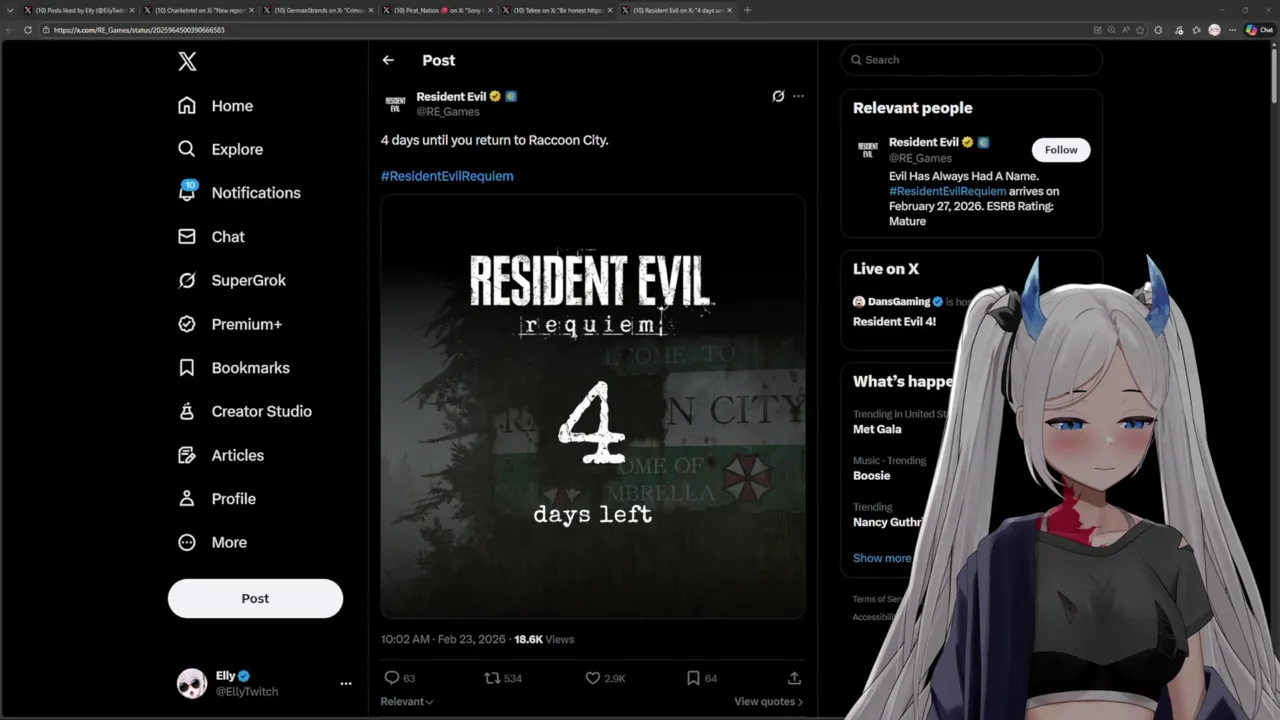This screenshot has height=720, width=1280.
Task: Expand the More menu in the sidebar
Action: (x=212, y=542)
